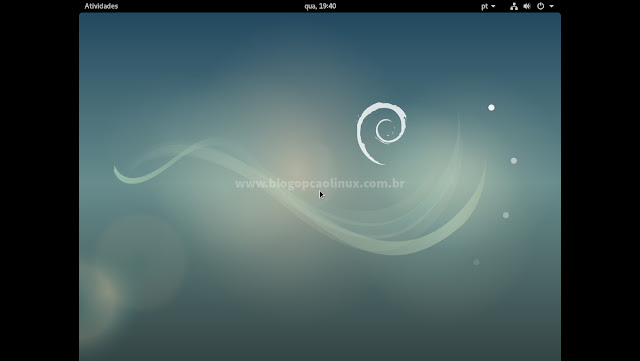Open the pt keyboard layout menu
Image resolution: width=640 pixels, height=361 pixels.
488,6
